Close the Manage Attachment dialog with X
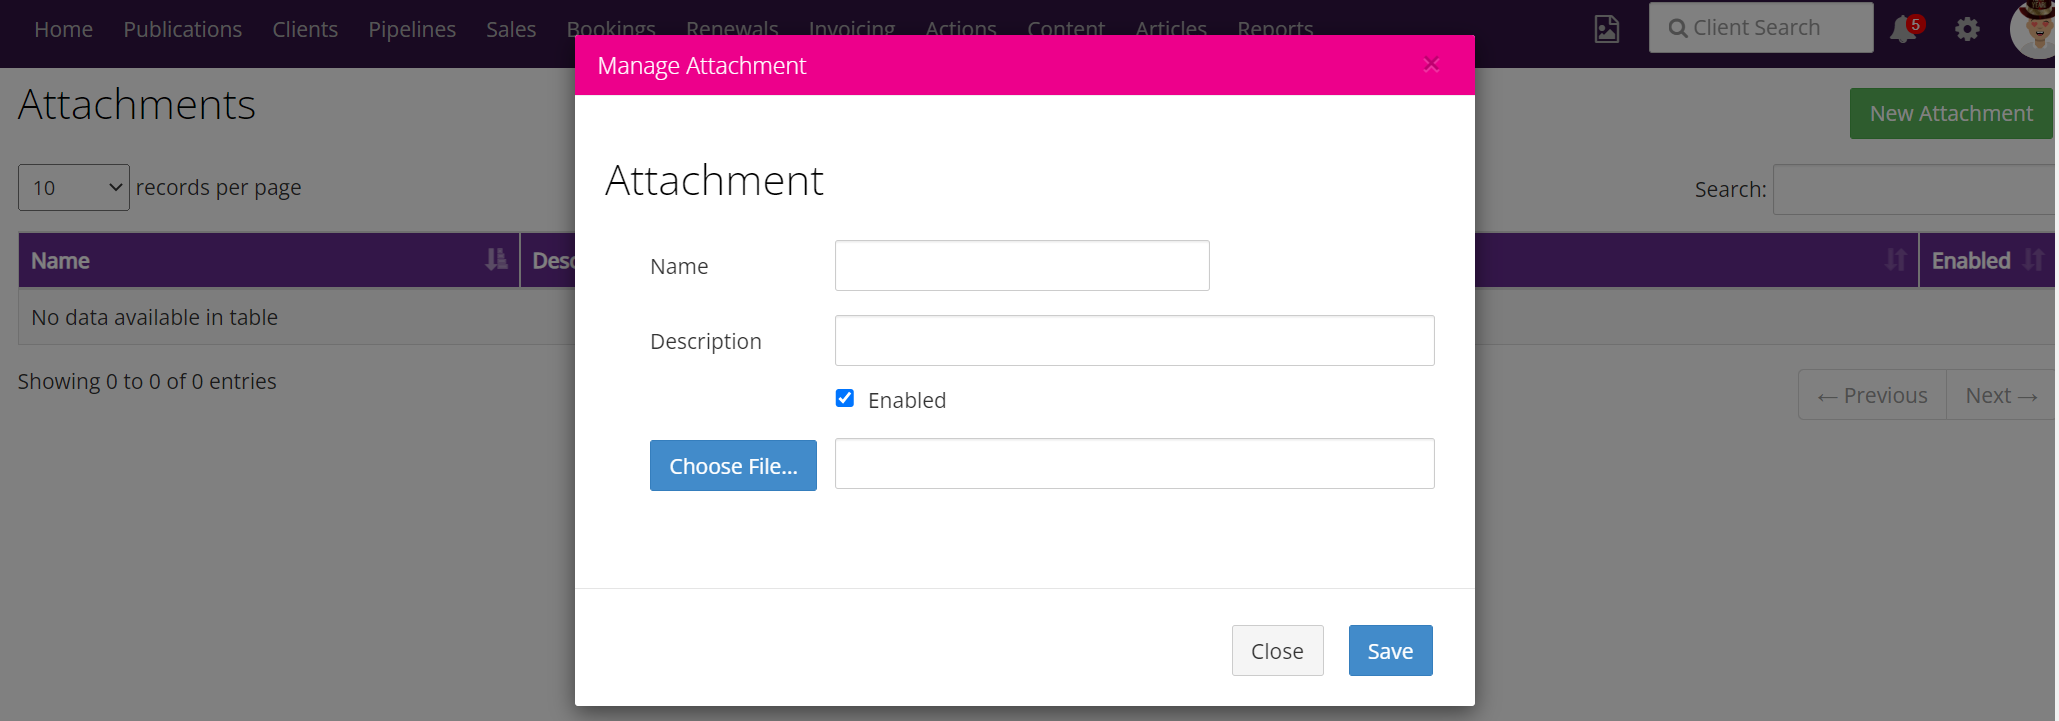The height and width of the screenshot is (721, 2059). pos(1431,65)
